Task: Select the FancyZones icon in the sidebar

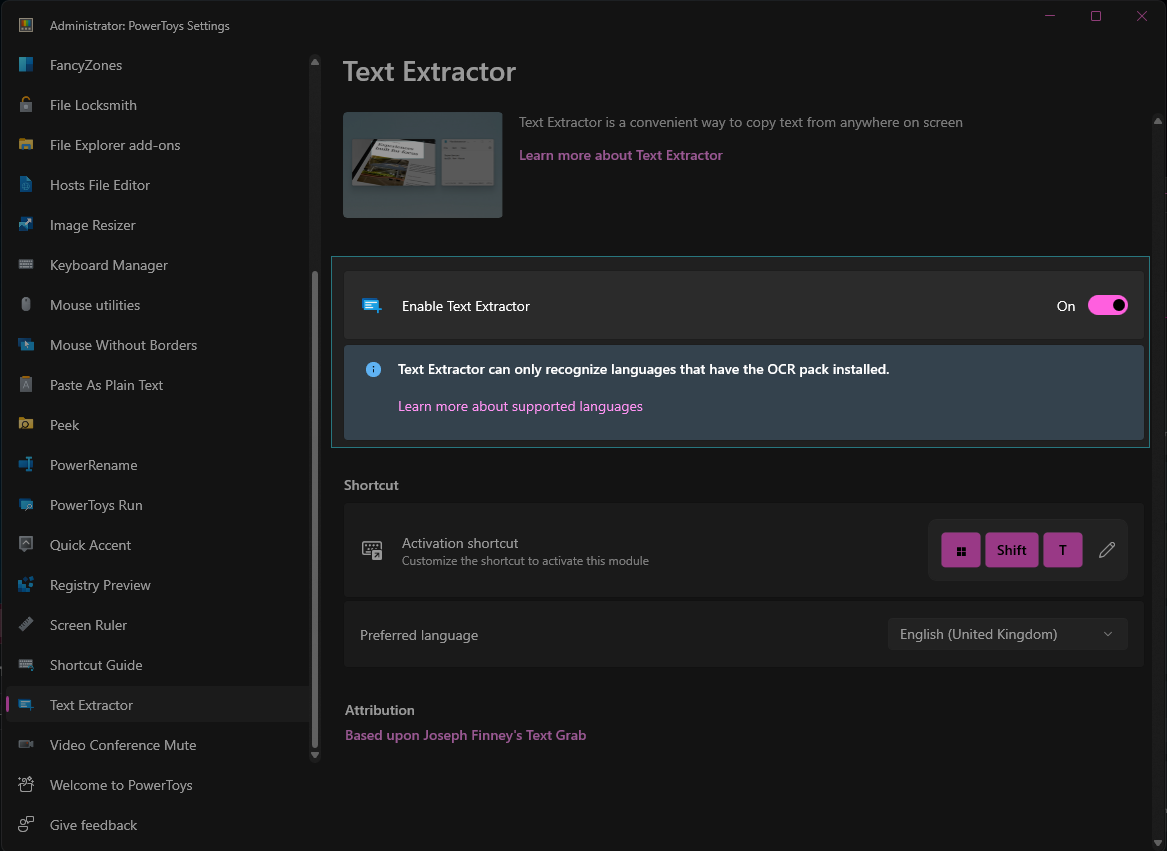Action: (x=26, y=65)
